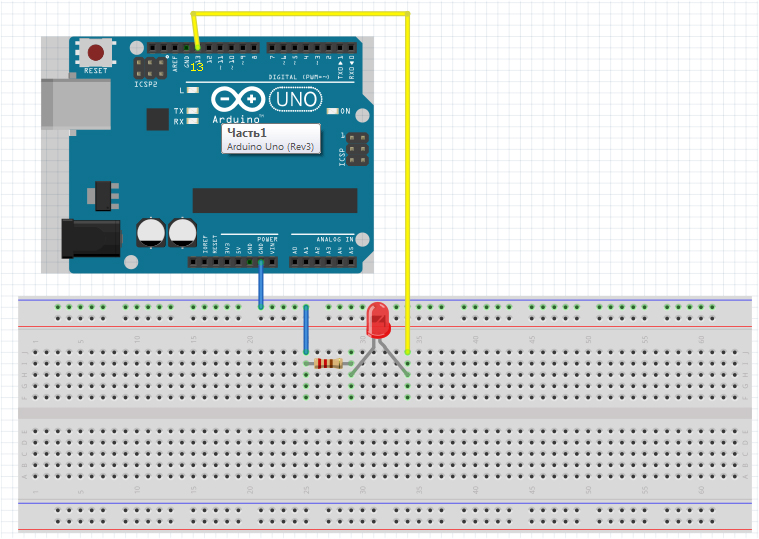Click the digital header with AREF to pin 8
This screenshot has height=539, width=759.
[x=203, y=47]
